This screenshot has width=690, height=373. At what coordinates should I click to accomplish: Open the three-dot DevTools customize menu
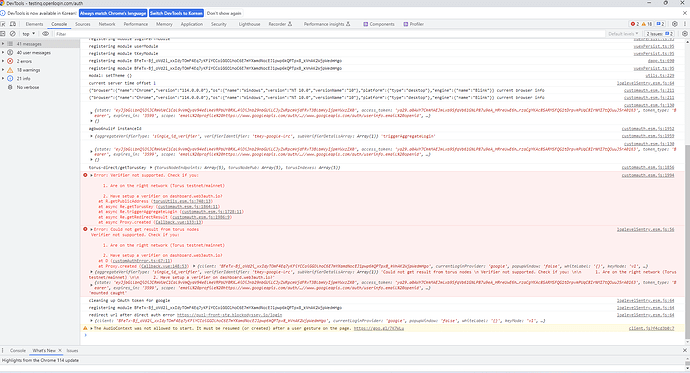[x=685, y=24]
